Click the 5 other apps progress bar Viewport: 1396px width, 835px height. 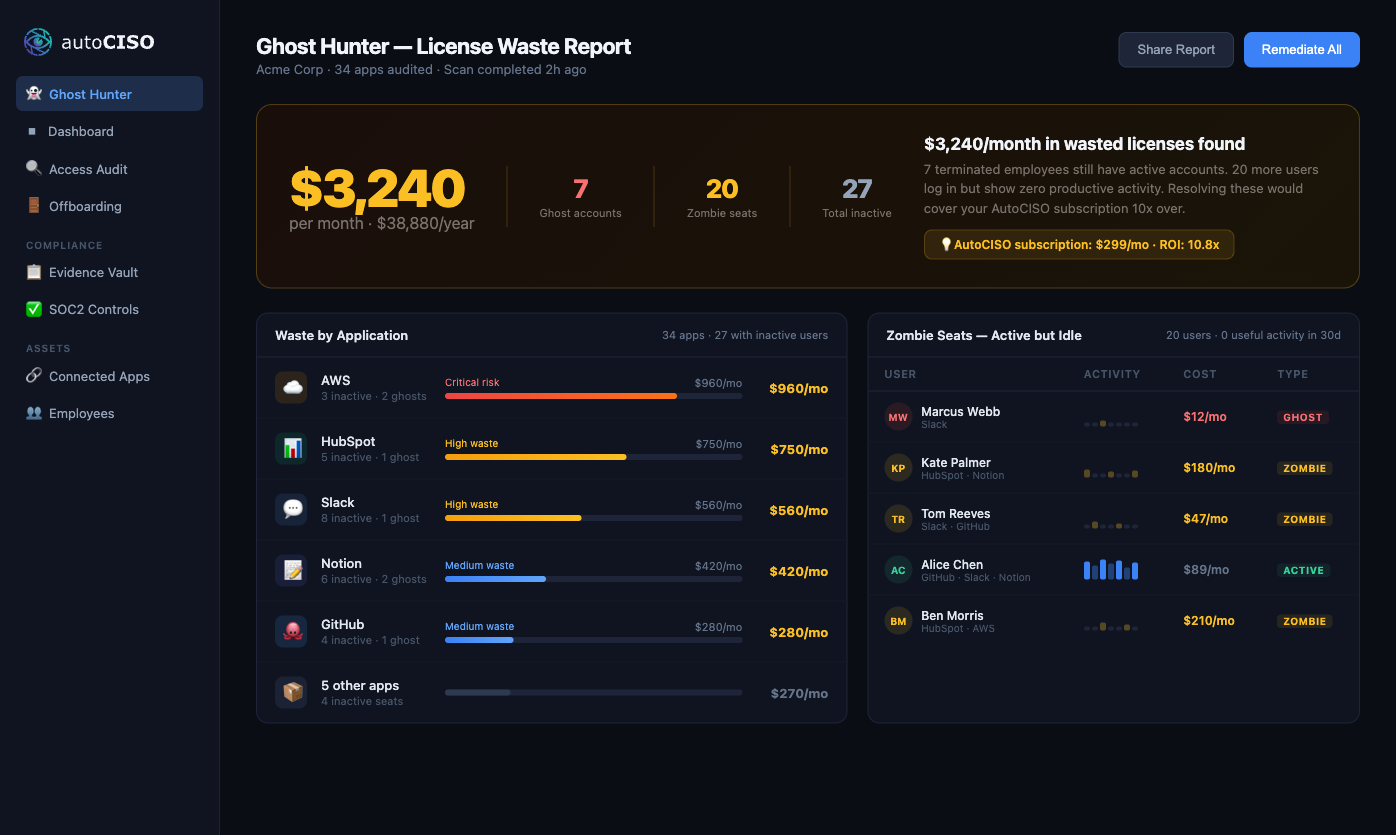click(593, 692)
